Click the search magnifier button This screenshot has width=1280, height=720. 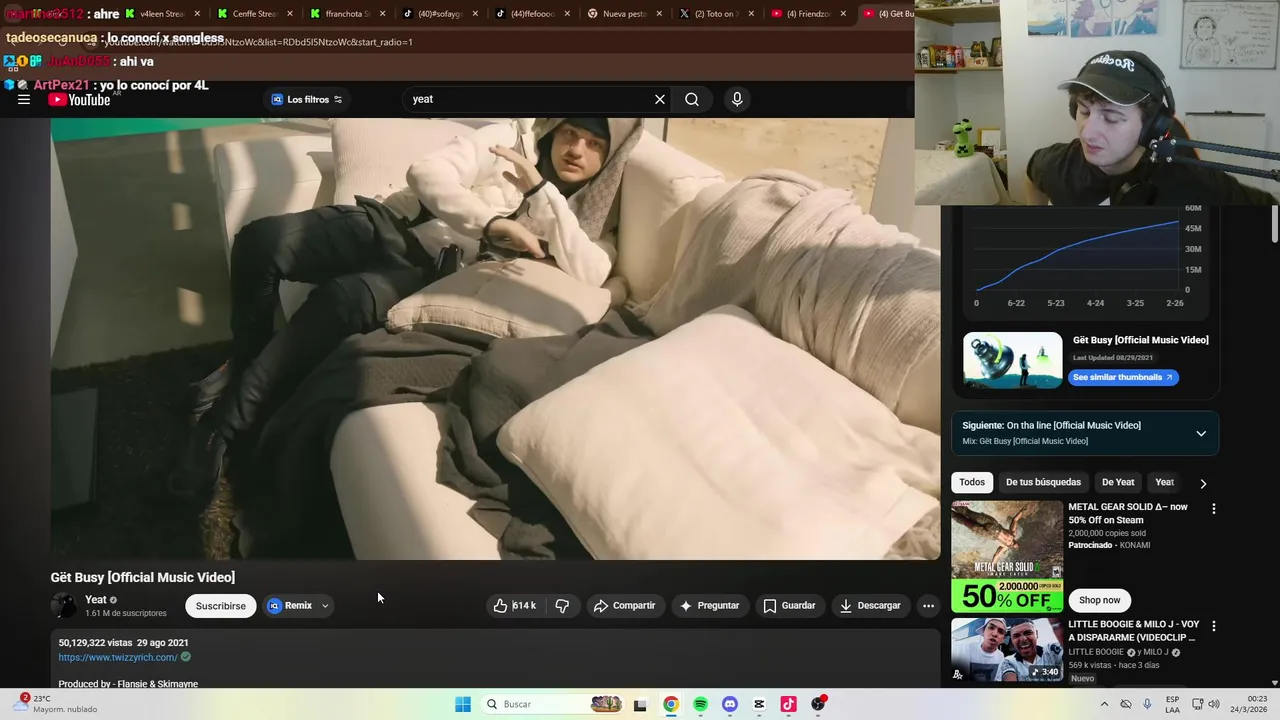pos(692,99)
